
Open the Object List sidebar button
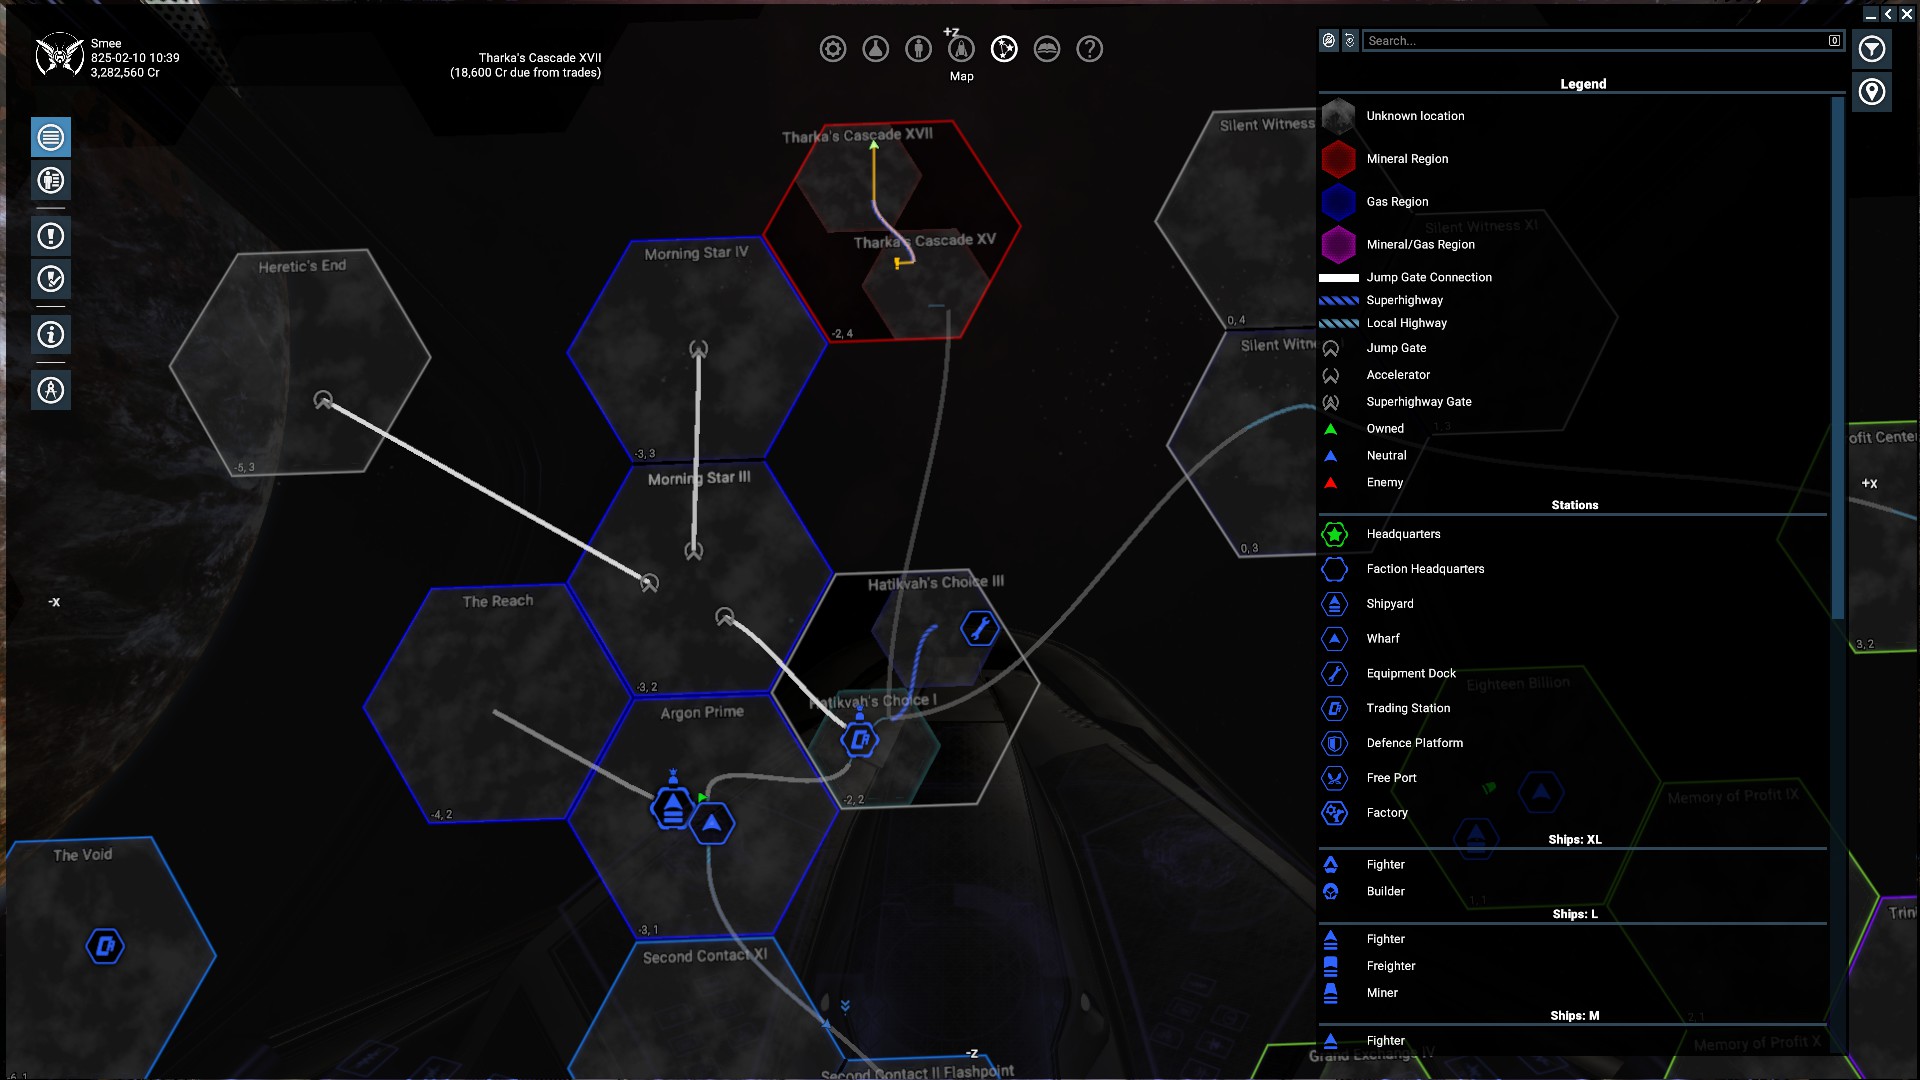[51, 137]
